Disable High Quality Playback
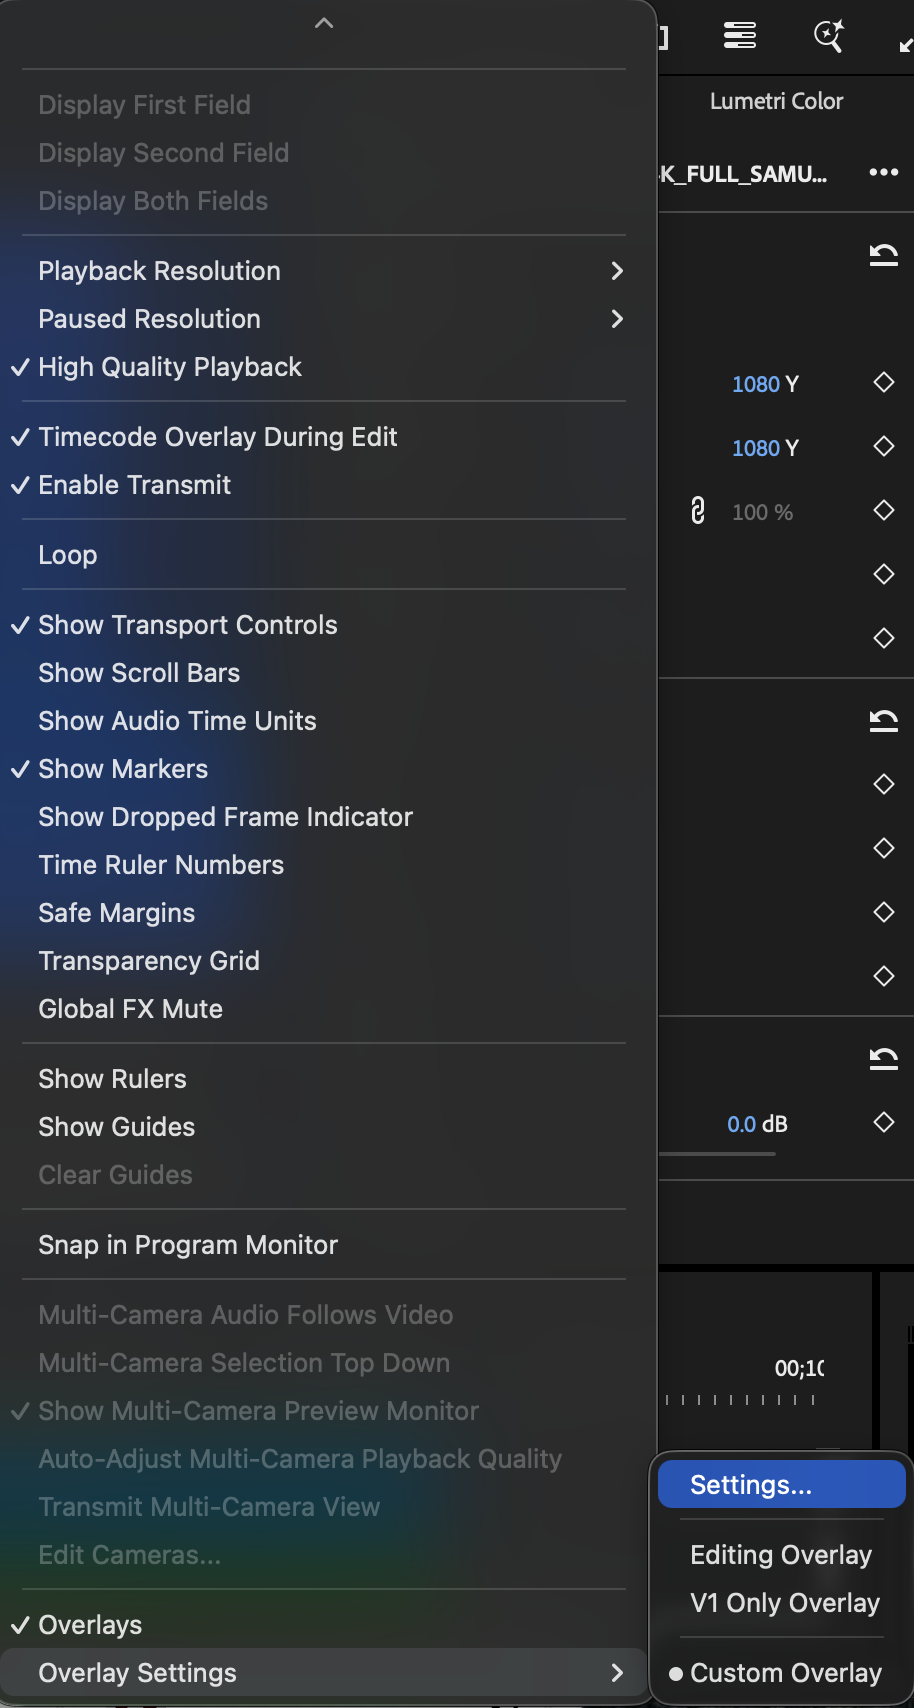The height and width of the screenshot is (1708, 914). tap(169, 367)
